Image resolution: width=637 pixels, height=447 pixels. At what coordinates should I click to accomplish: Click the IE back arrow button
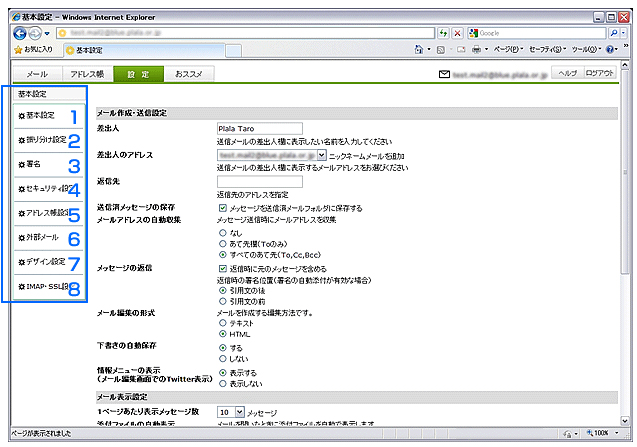[x=19, y=33]
